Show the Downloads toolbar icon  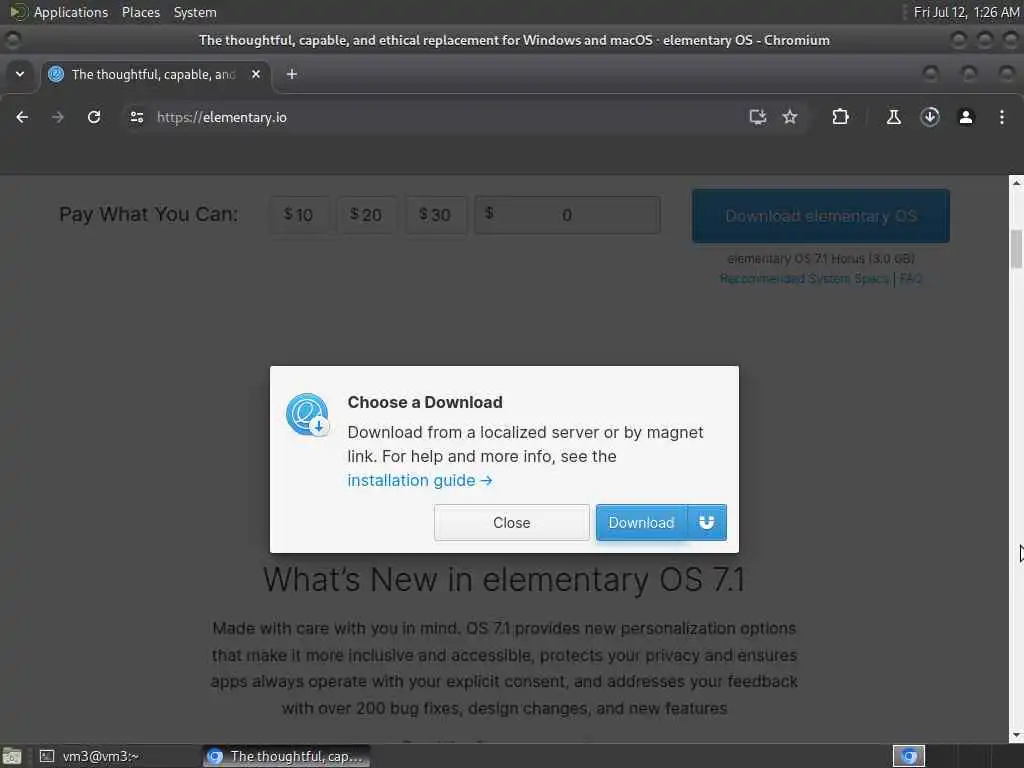(930, 117)
